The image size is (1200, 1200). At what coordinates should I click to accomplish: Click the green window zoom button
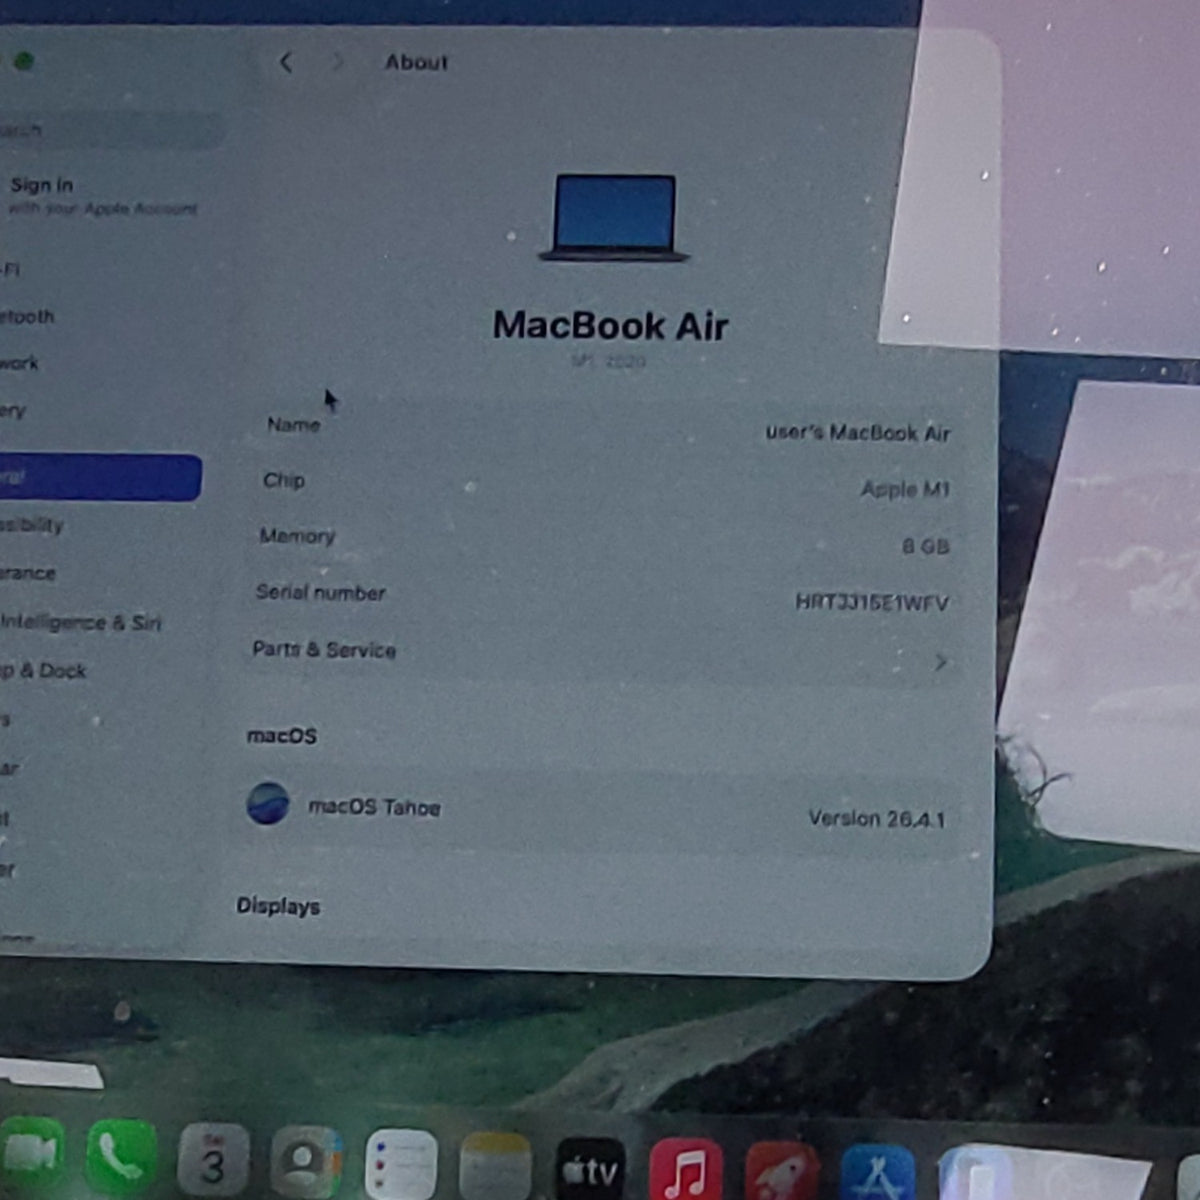24,61
